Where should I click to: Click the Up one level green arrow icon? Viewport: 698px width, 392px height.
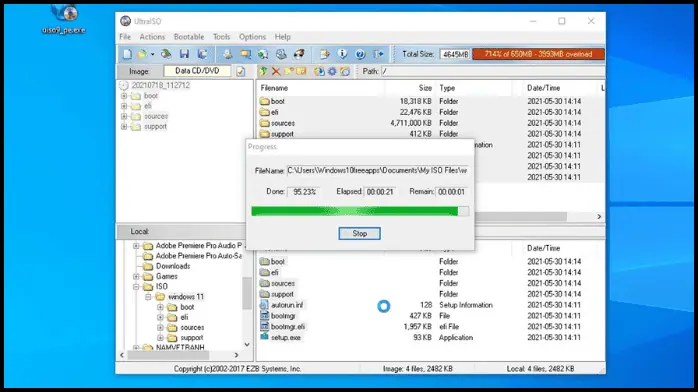263,71
